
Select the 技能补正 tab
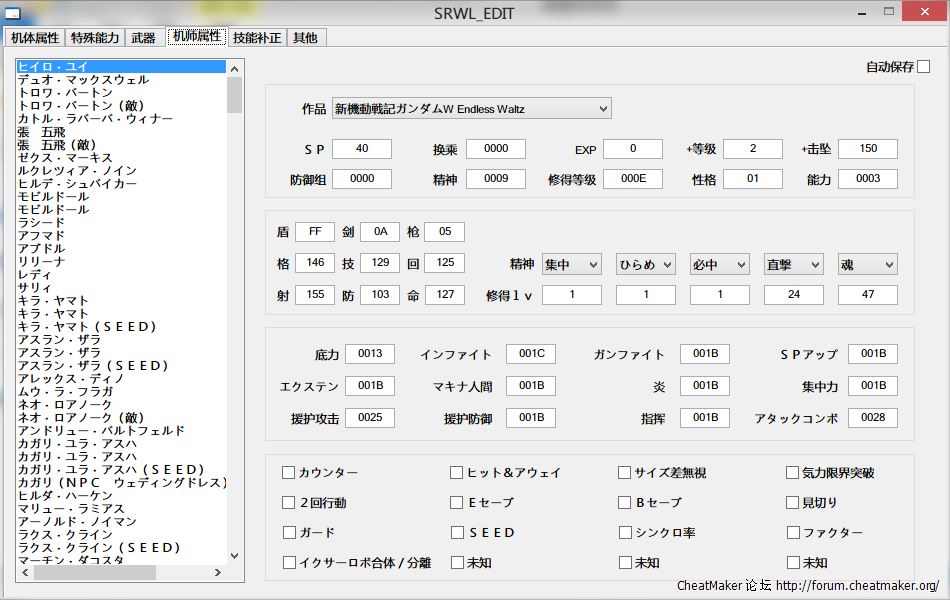click(257, 38)
